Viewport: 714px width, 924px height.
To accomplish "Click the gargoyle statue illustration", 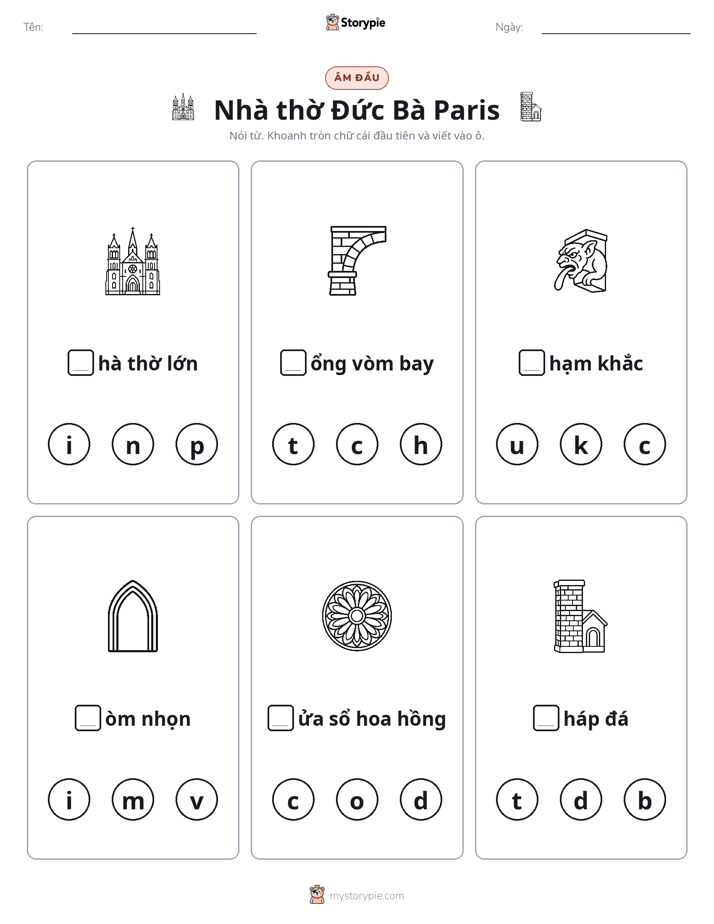I will coord(581,260).
